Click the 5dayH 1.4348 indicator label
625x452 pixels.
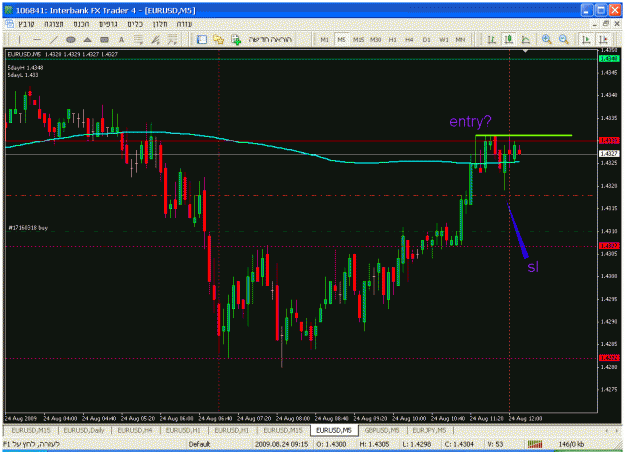coord(25,68)
